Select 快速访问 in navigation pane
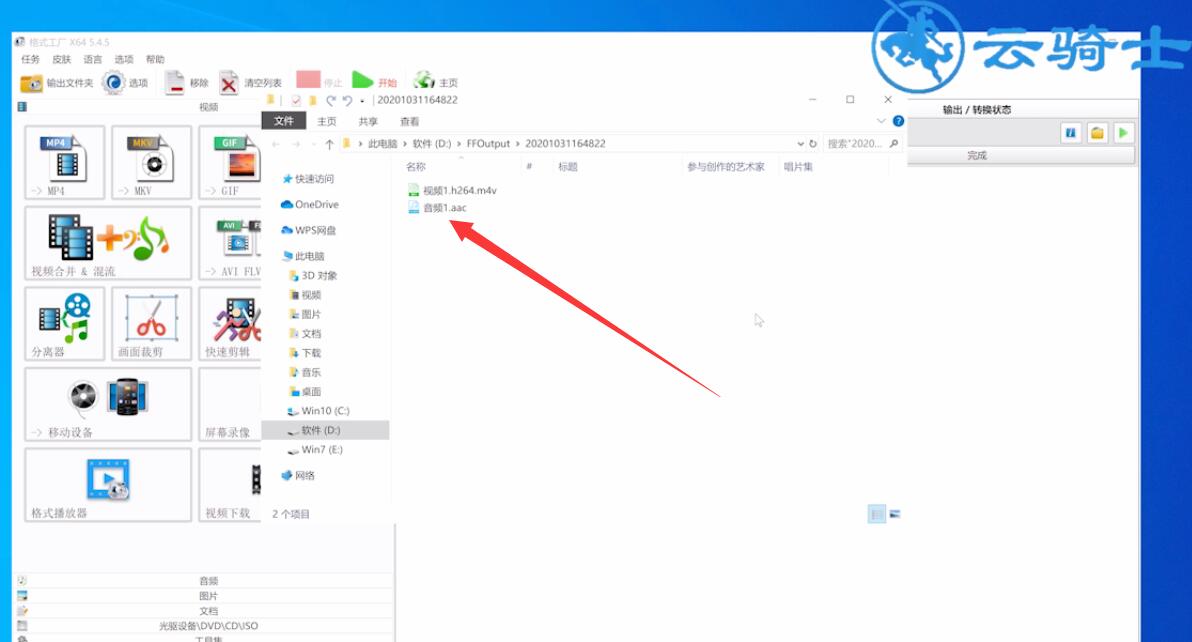This screenshot has height=642, width=1192. (x=308, y=179)
